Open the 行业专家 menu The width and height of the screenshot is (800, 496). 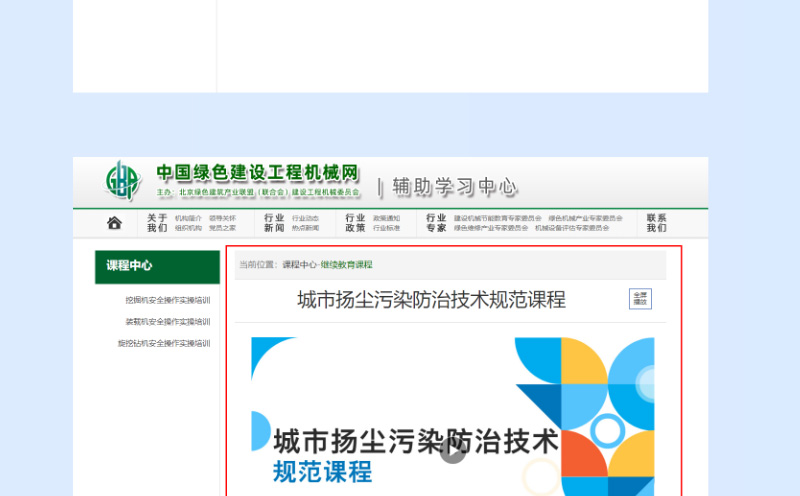tap(436, 223)
